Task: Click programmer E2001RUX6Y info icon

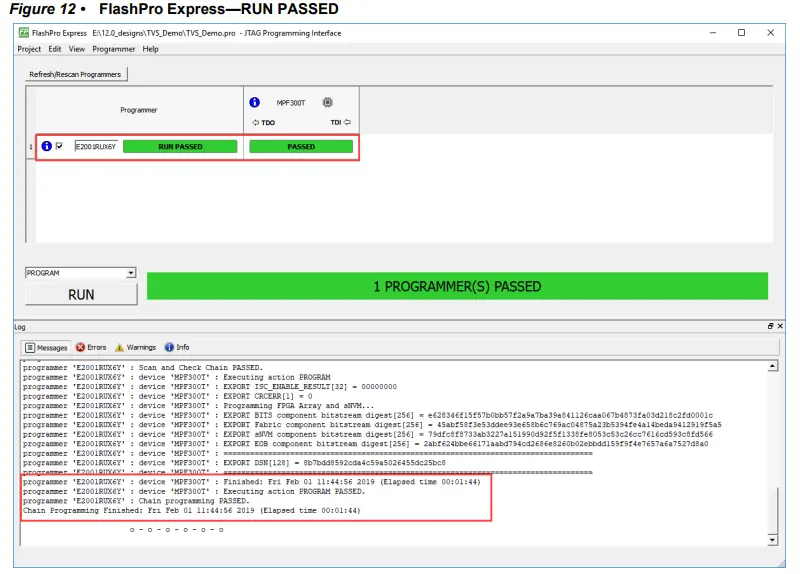Action: [x=46, y=146]
